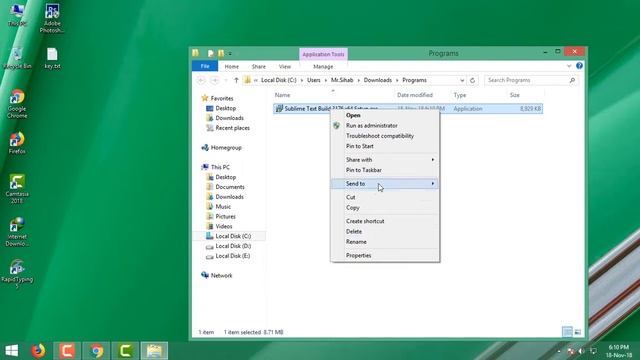Viewport: 640px width, 360px height.
Task: Select the key.txt file on desktop
Action: tap(52, 58)
